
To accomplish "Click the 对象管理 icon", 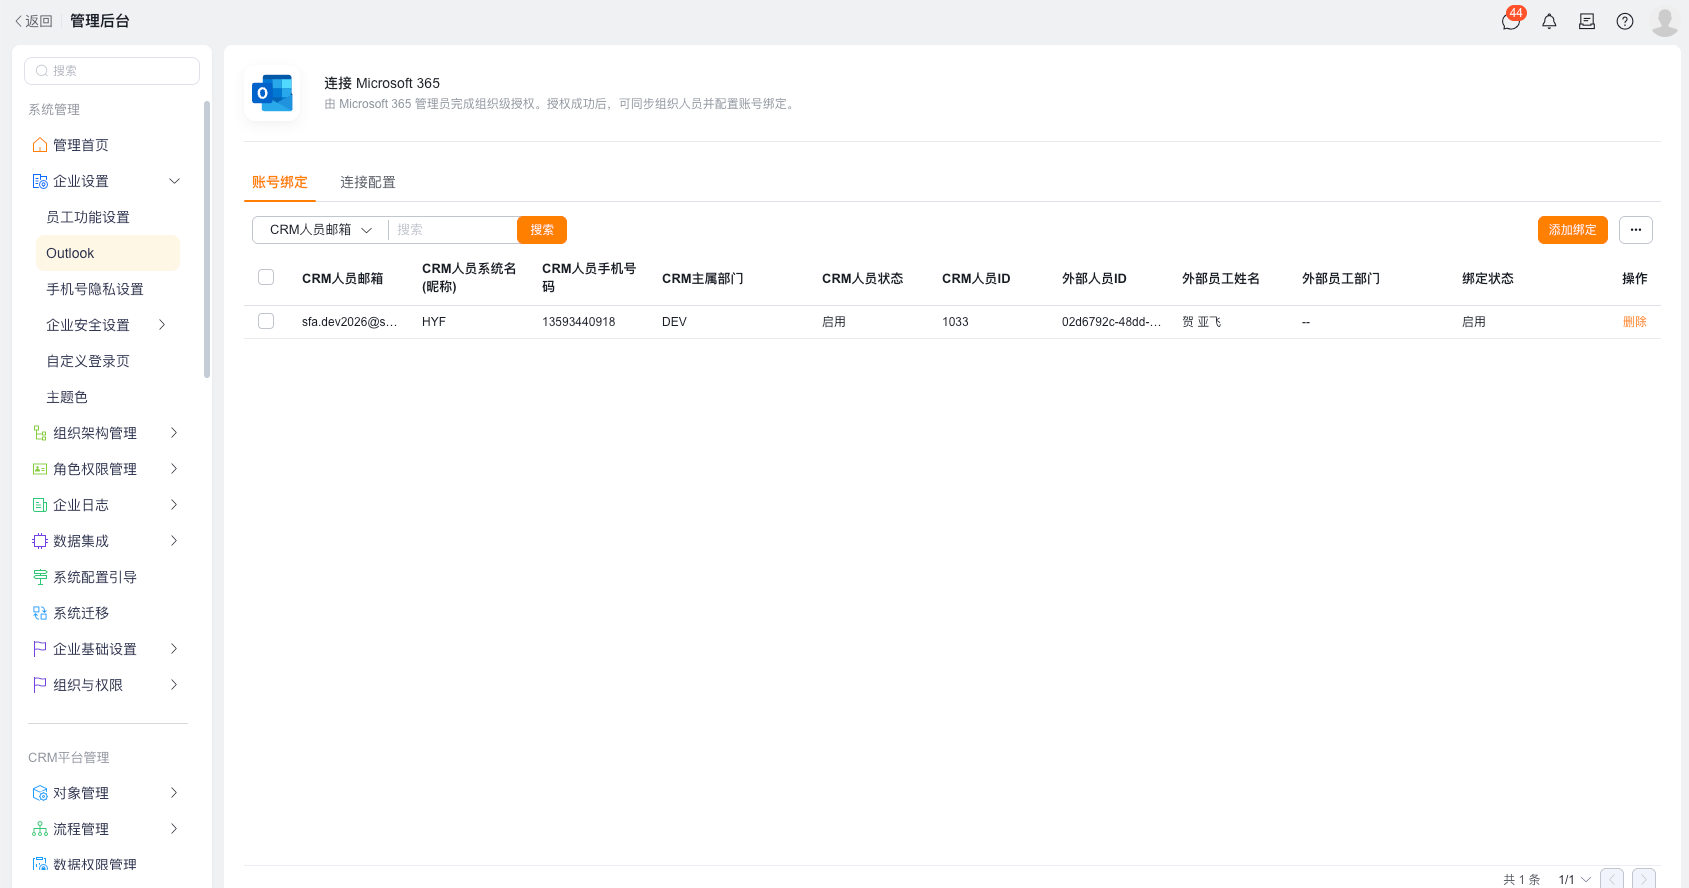I will click(x=40, y=793).
